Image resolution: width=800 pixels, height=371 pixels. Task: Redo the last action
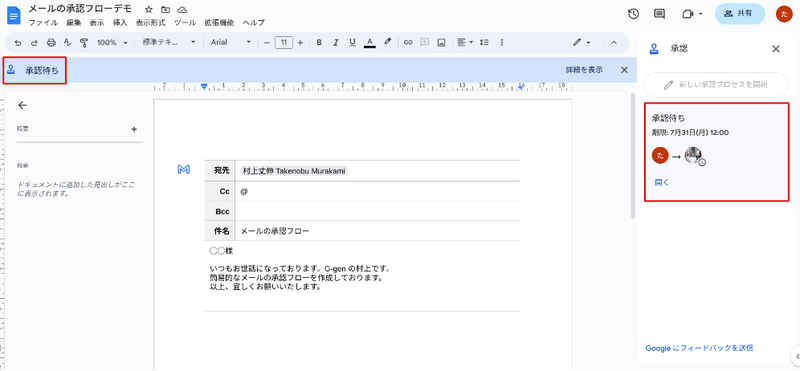(34, 42)
